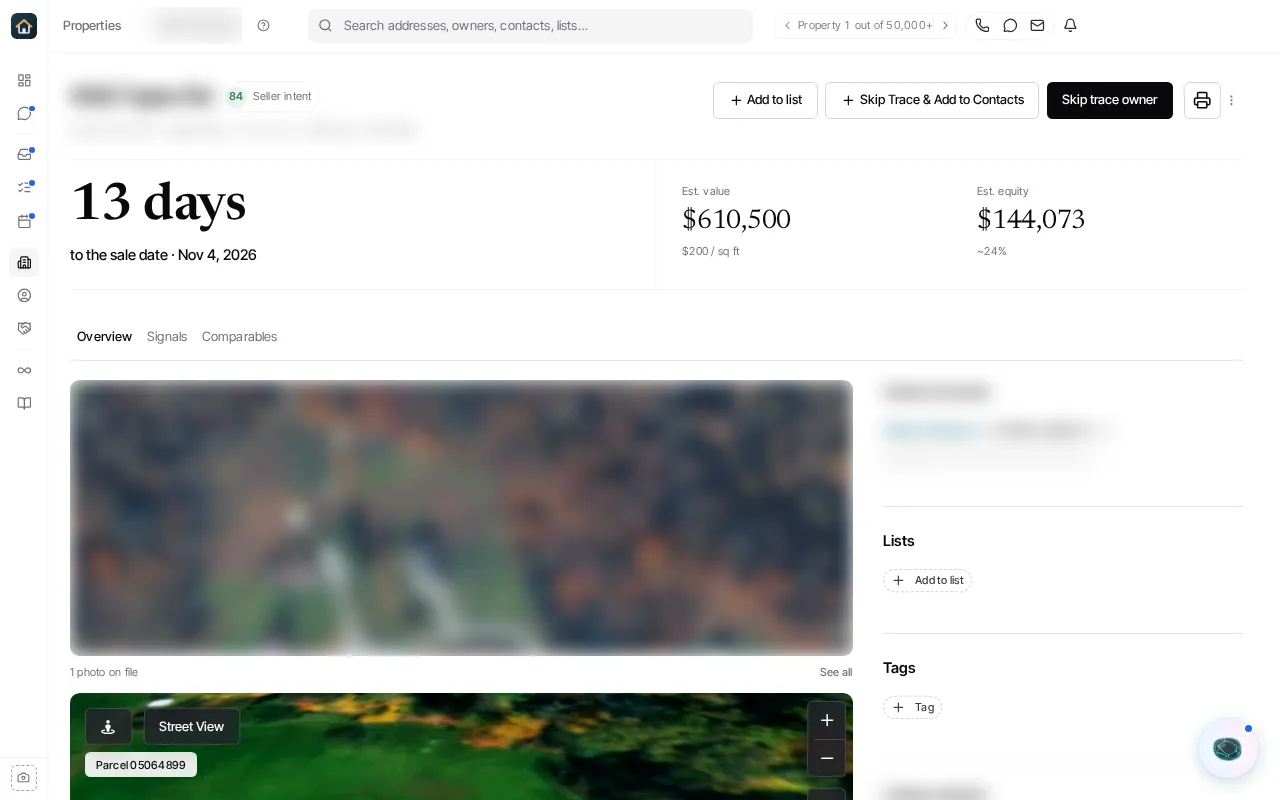The image size is (1280, 800).
Task: Open the infinity automation sidebar icon
Action: click(24, 370)
